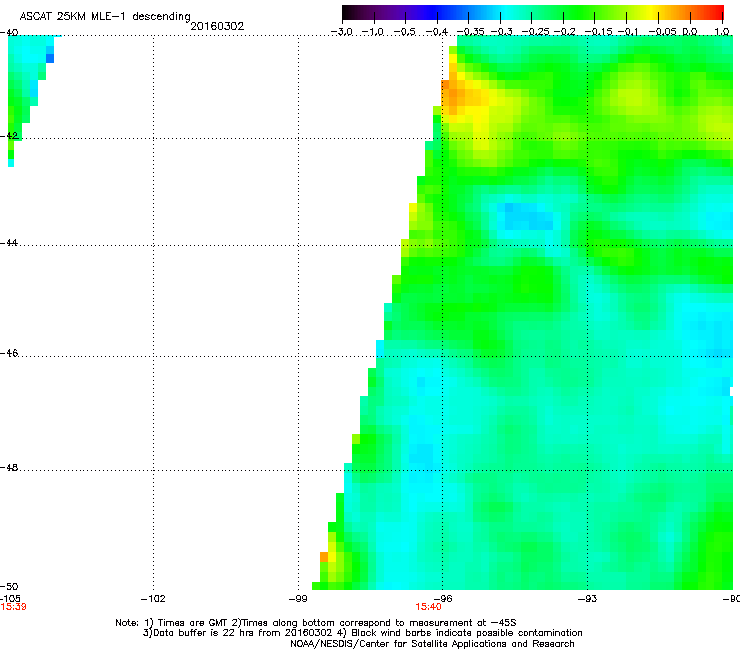
Task: Click the title 'ASCAT 25KM MLE-1 descending'
Action: pyautogui.click(x=105, y=17)
